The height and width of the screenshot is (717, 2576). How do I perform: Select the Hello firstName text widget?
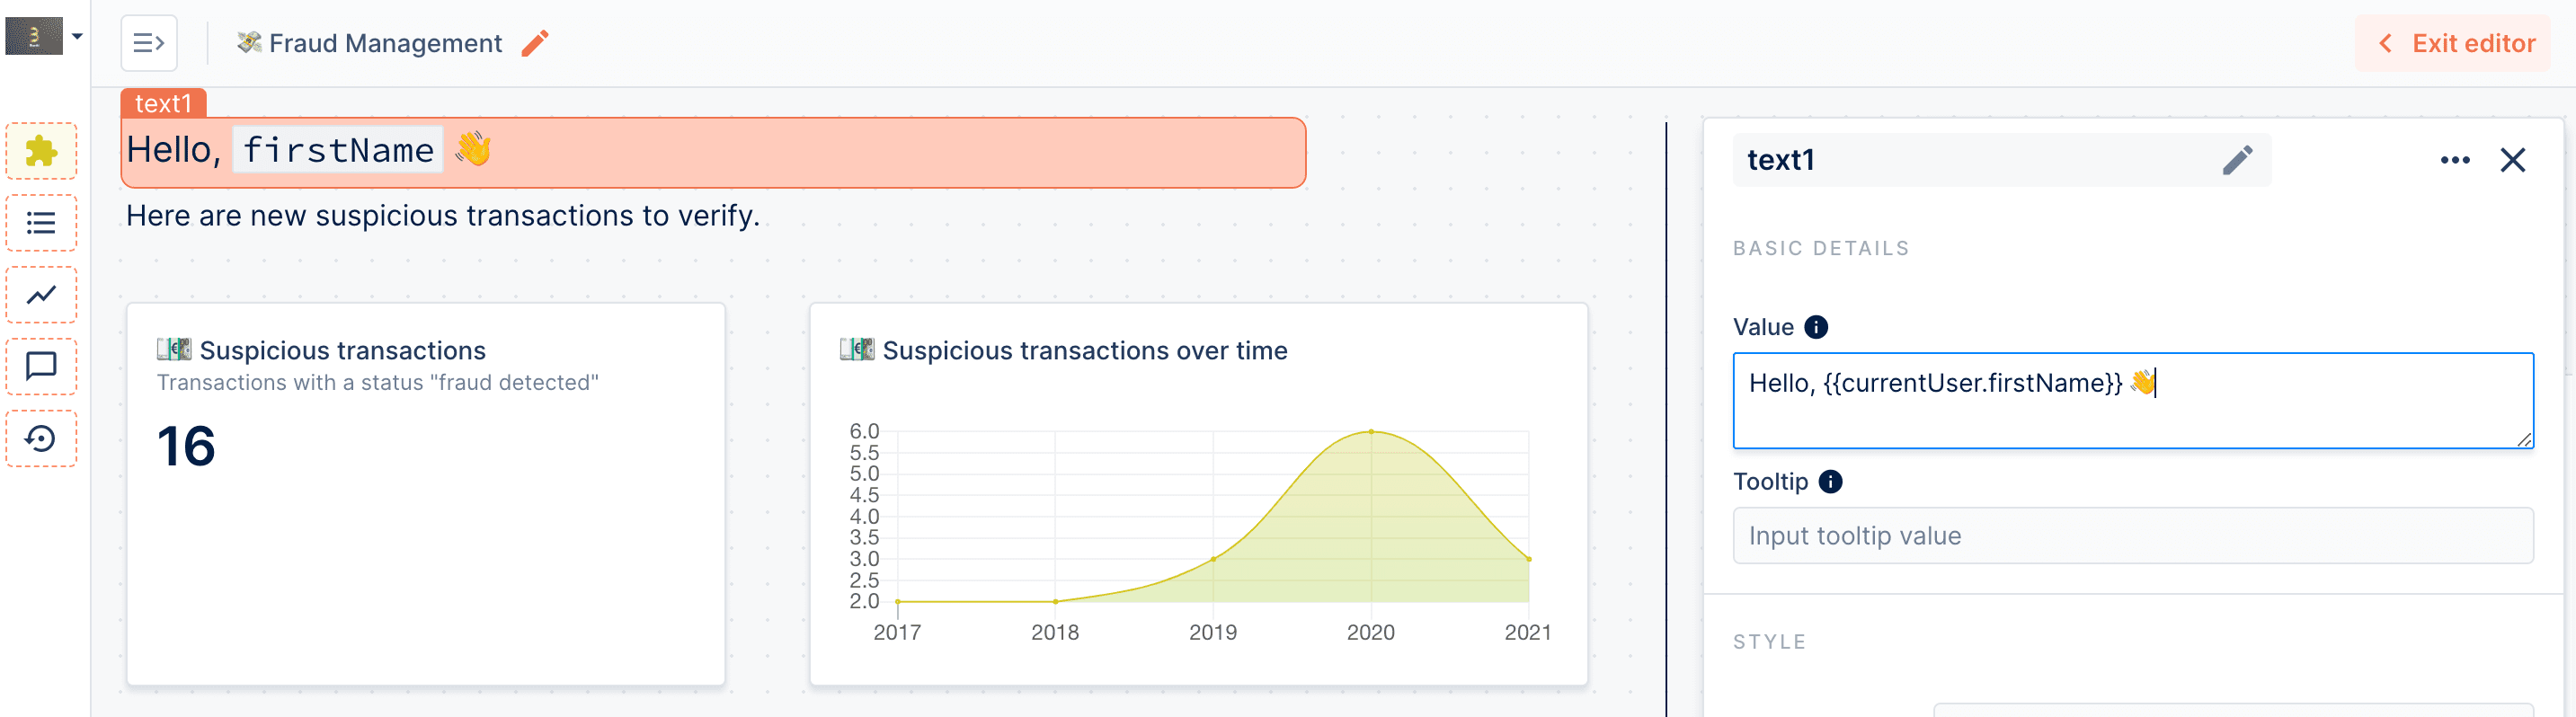(x=712, y=152)
